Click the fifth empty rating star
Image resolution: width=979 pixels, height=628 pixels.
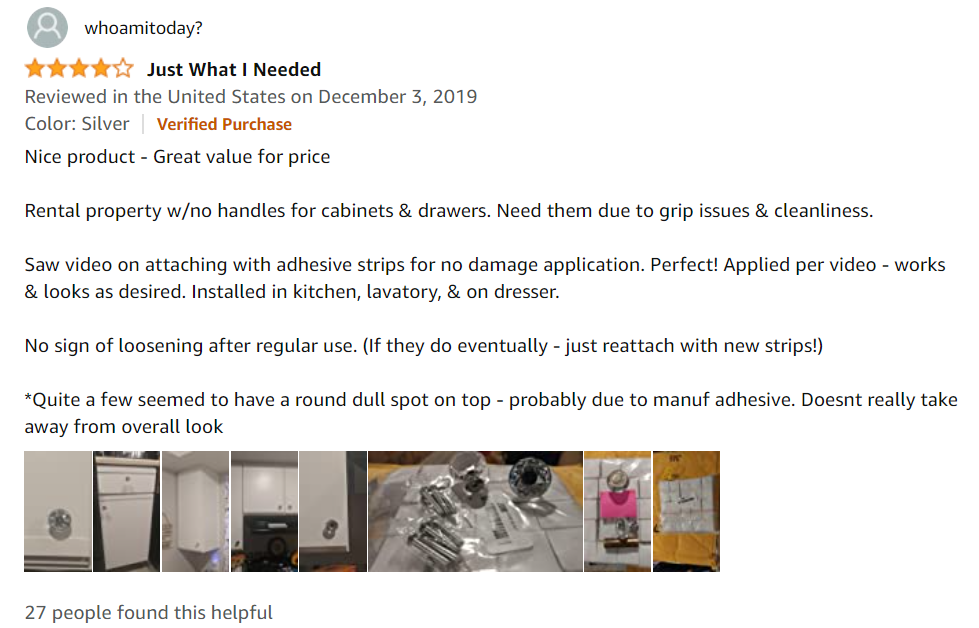[123, 69]
